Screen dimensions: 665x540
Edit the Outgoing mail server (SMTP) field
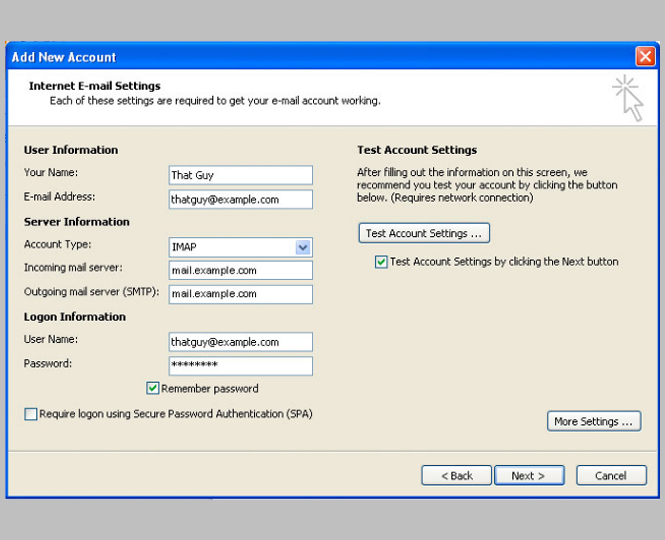click(x=240, y=294)
